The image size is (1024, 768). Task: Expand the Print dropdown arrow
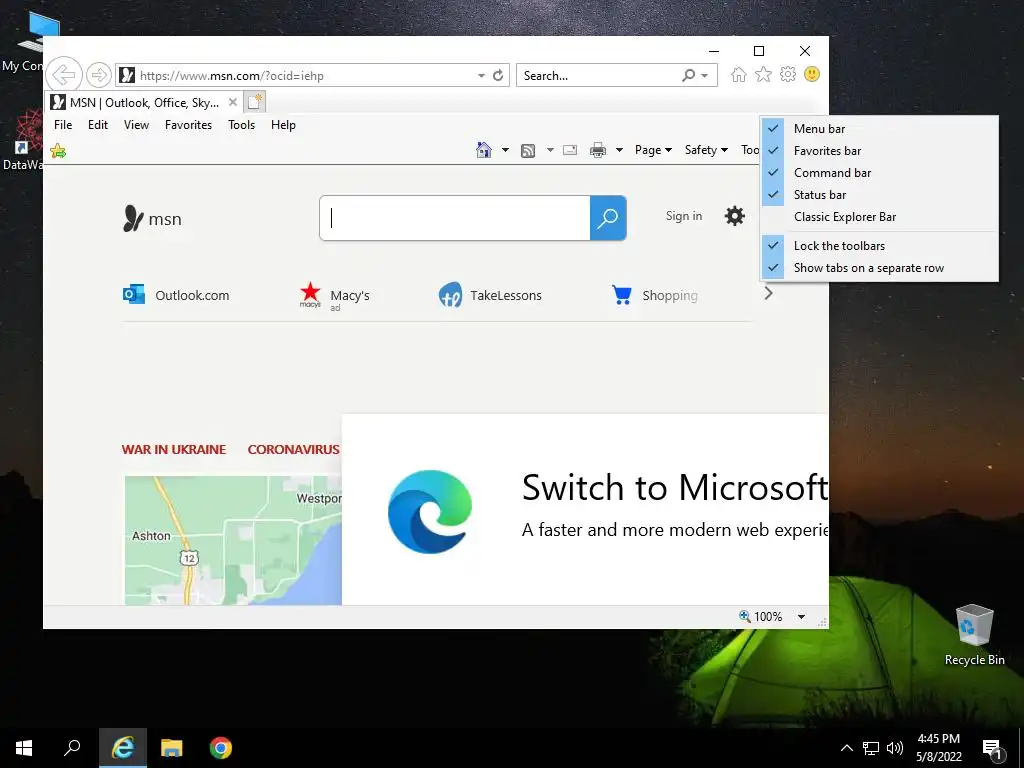point(619,151)
